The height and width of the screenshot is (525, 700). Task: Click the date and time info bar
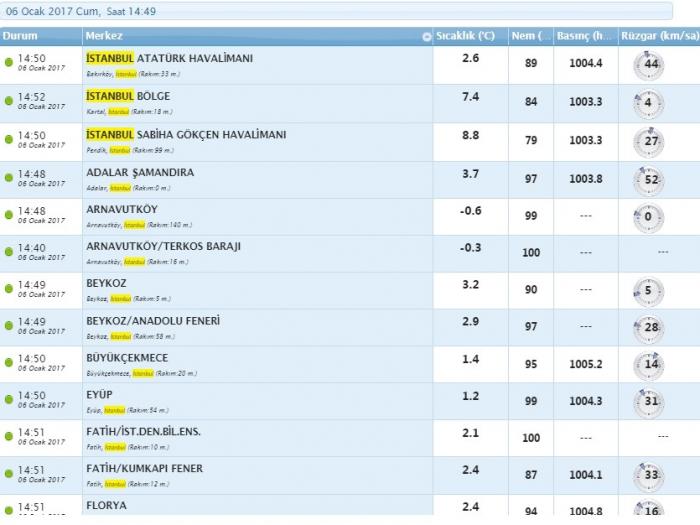pyautogui.click(x=336, y=11)
